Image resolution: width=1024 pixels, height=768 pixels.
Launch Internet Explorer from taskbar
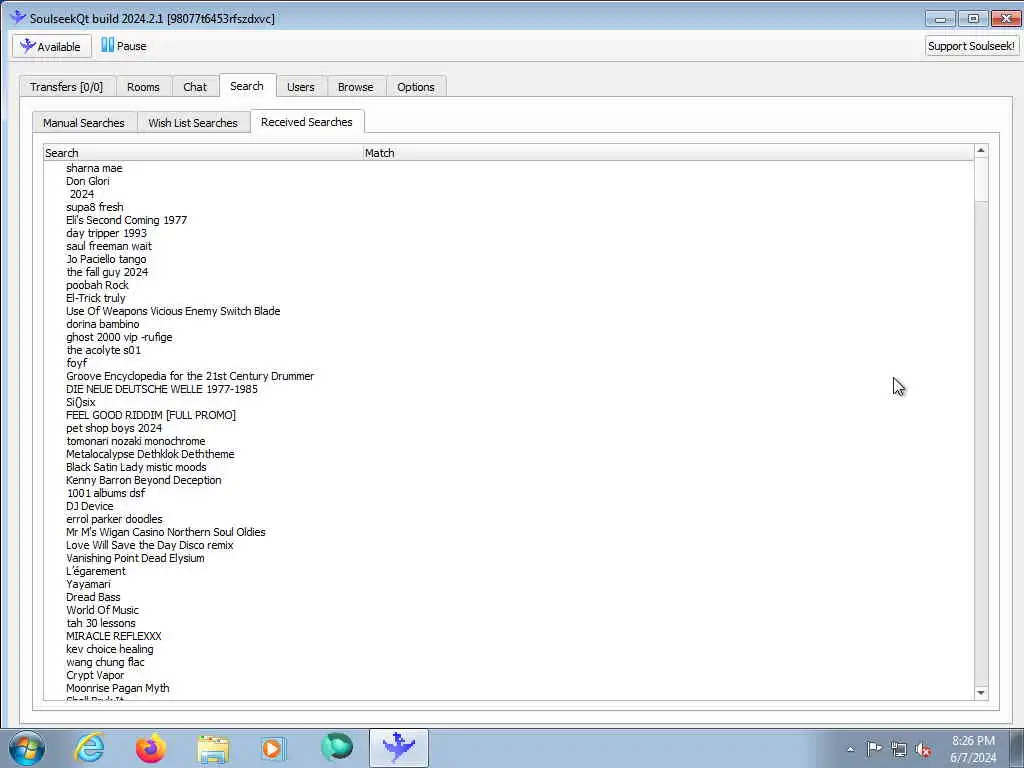pos(89,748)
